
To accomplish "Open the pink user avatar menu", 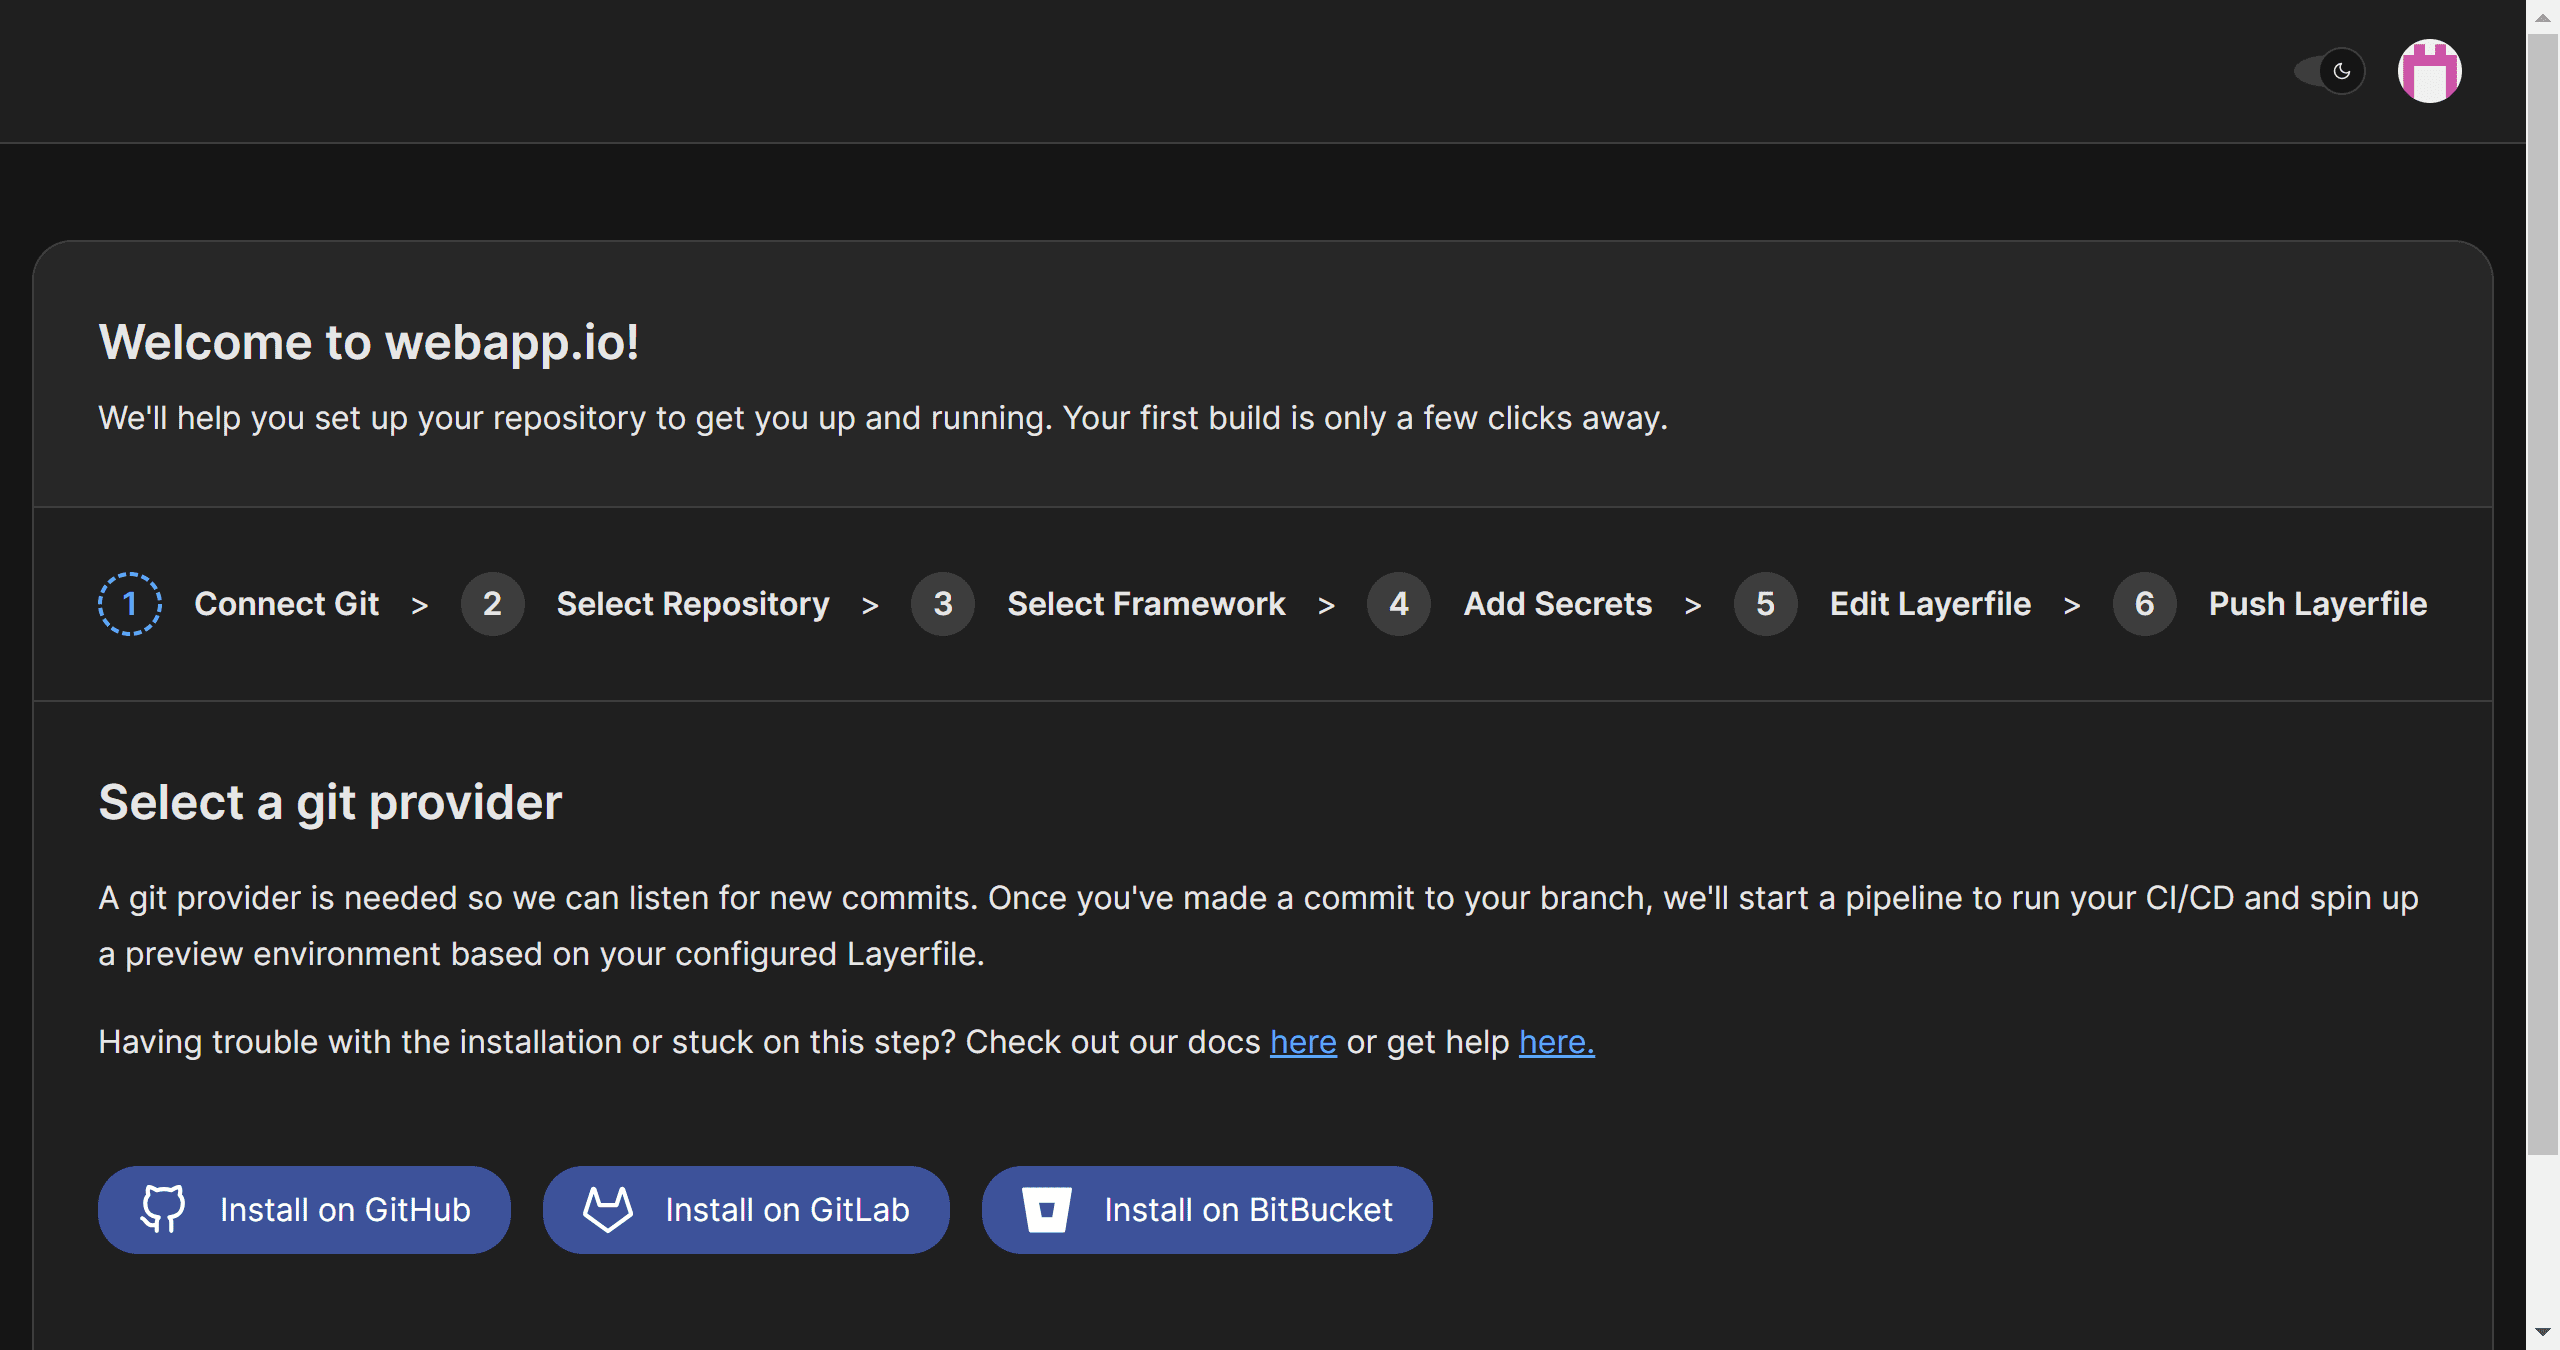I will (2429, 71).
